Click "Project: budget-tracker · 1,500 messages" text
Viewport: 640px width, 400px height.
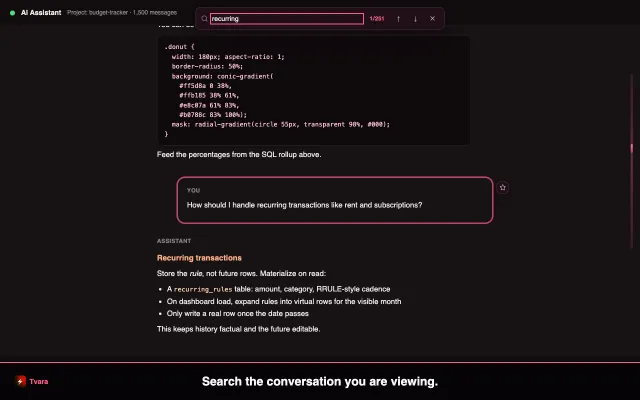(122, 13)
